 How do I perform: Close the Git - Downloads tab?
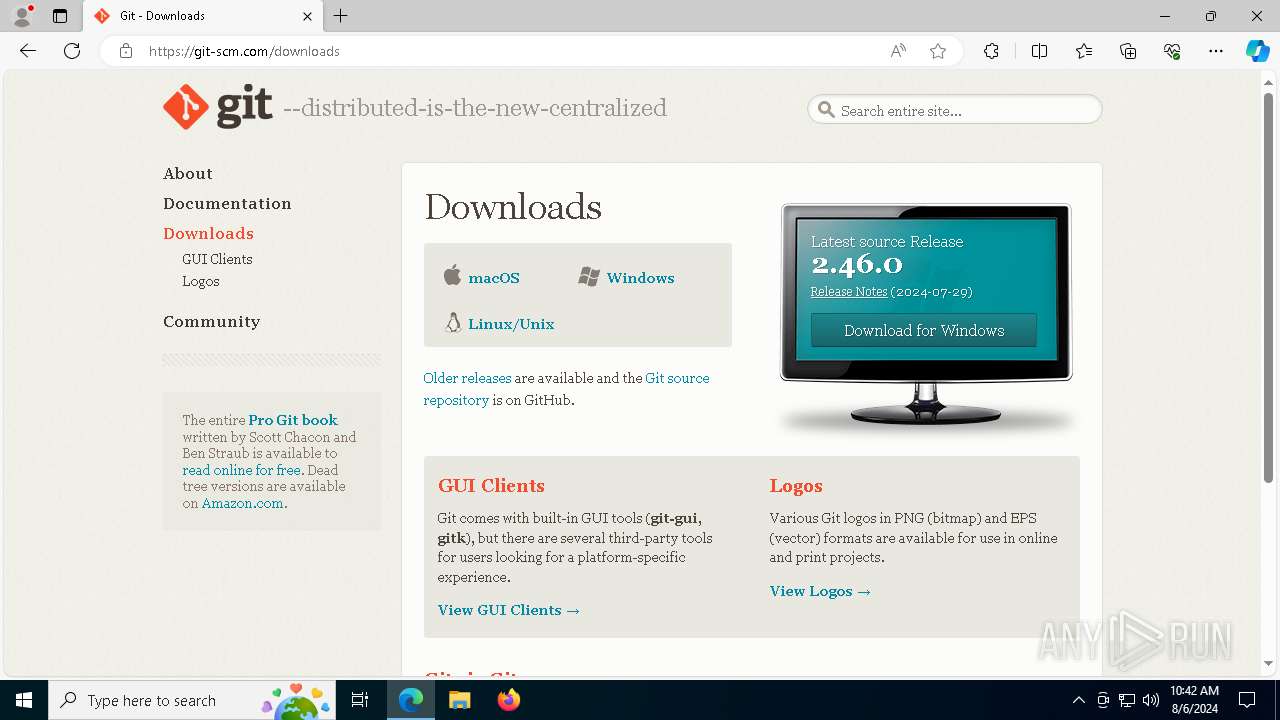(x=308, y=16)
